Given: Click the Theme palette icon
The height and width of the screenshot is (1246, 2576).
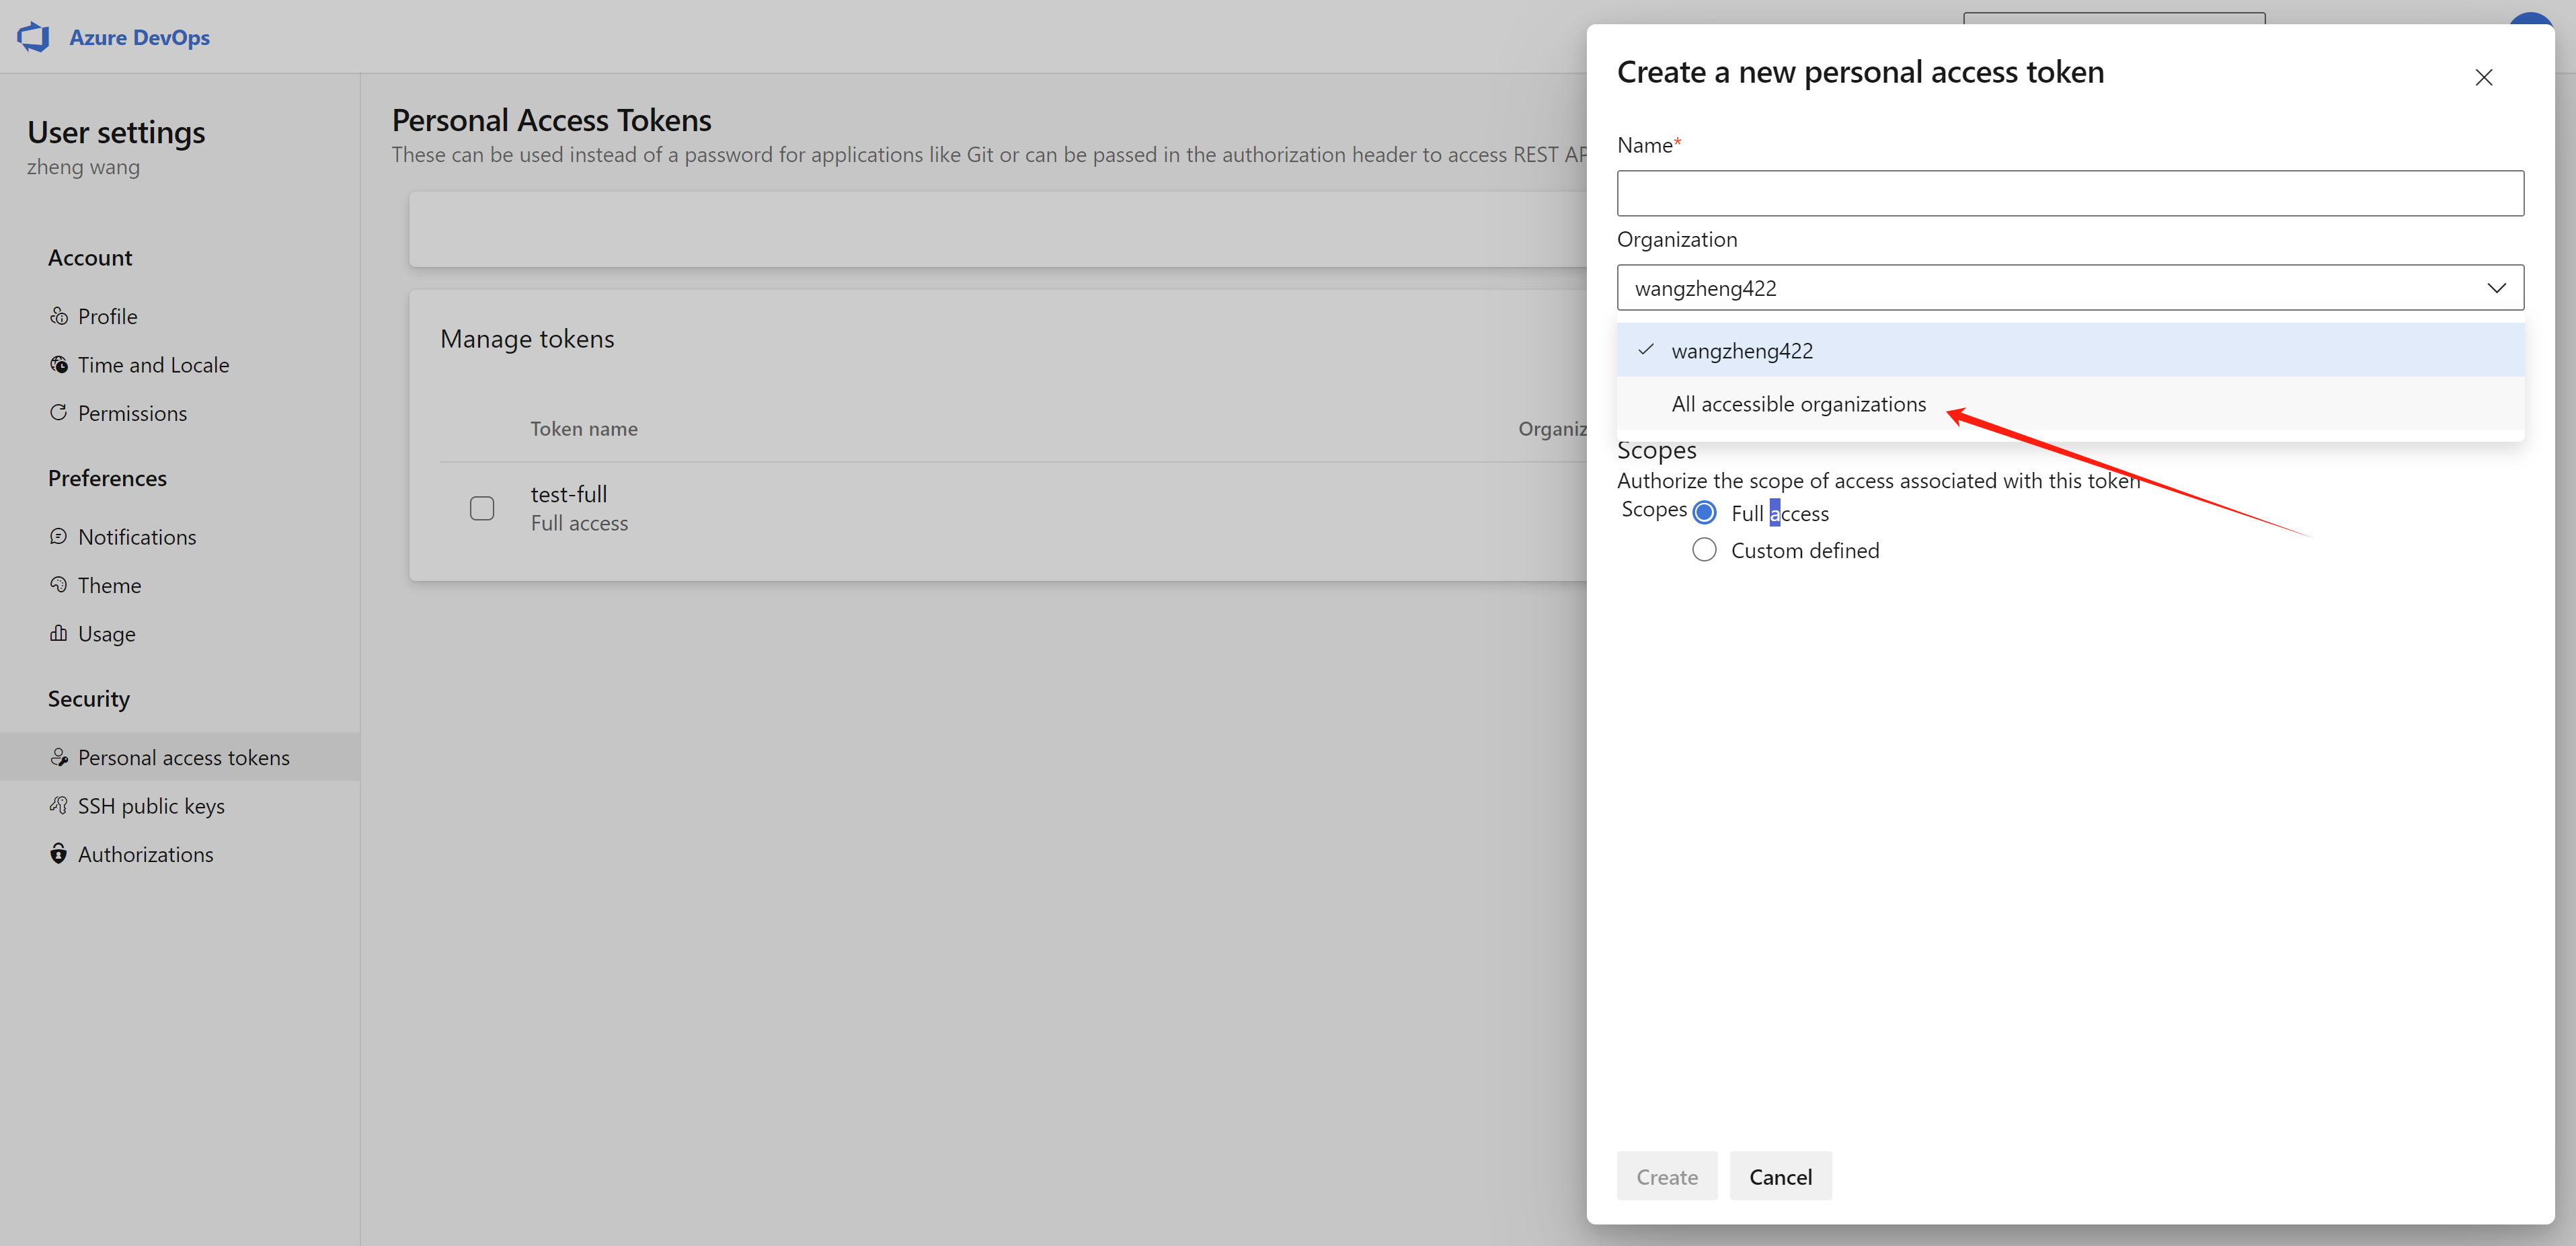Looking at the screenshot, I should 59,584.
